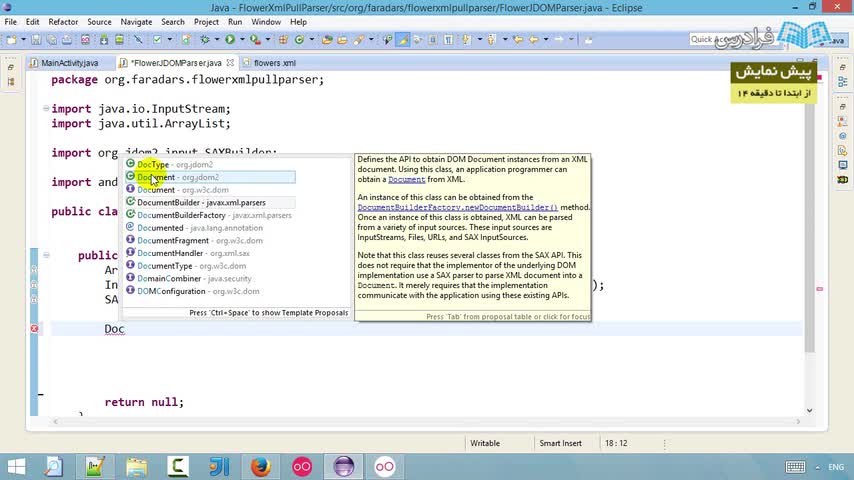Click the red error marker beside Doc line
Screen dimensions: 854x480
[34, 329]
